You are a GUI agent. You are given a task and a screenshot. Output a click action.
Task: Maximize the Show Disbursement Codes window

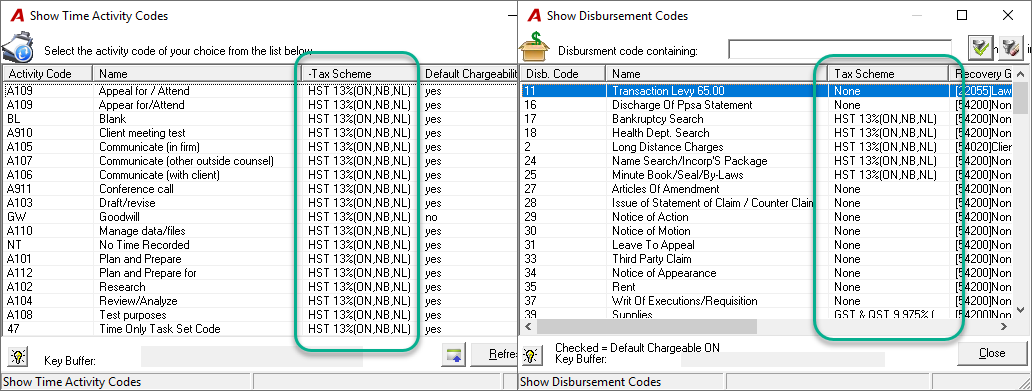pyautogui.click(x=962, y=15)
